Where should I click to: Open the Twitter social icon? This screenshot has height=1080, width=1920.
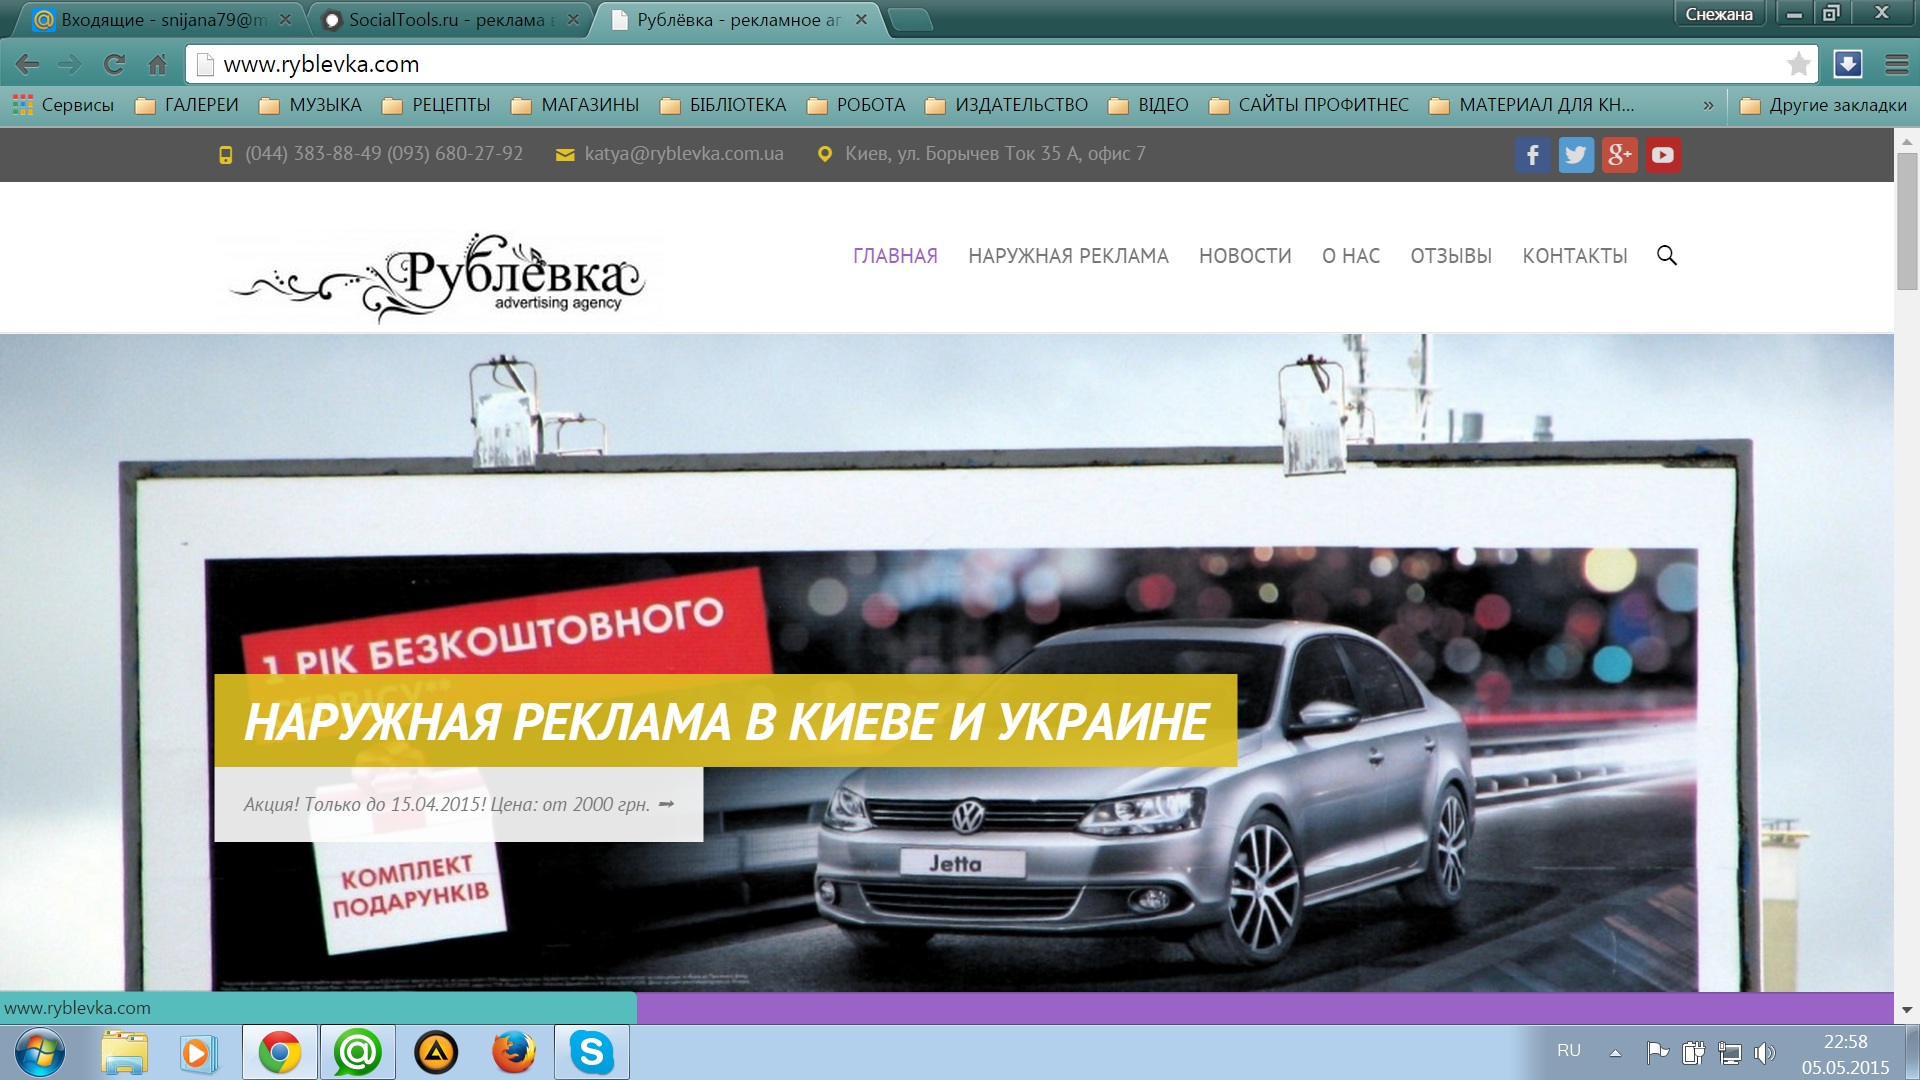pyautogui.click(x=1576, y=155)
